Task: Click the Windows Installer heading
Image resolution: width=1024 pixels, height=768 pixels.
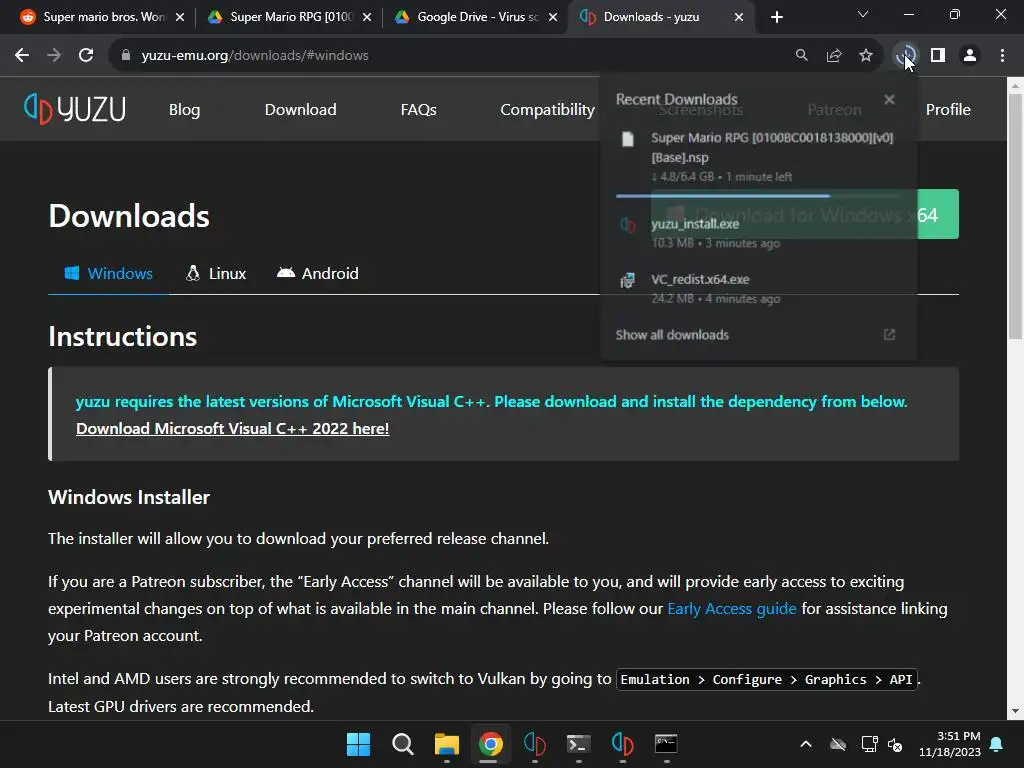Action: [129, 497]
